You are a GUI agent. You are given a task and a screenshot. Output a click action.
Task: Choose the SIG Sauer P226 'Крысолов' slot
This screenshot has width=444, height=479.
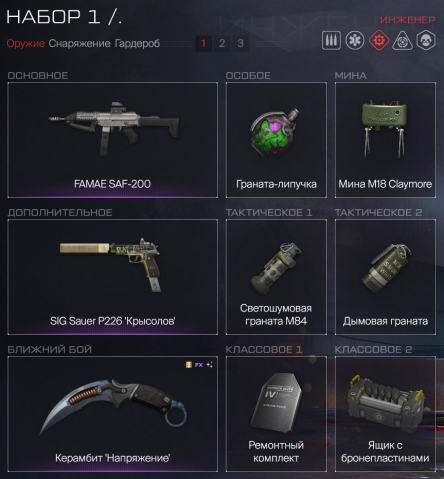click(113, 277)
